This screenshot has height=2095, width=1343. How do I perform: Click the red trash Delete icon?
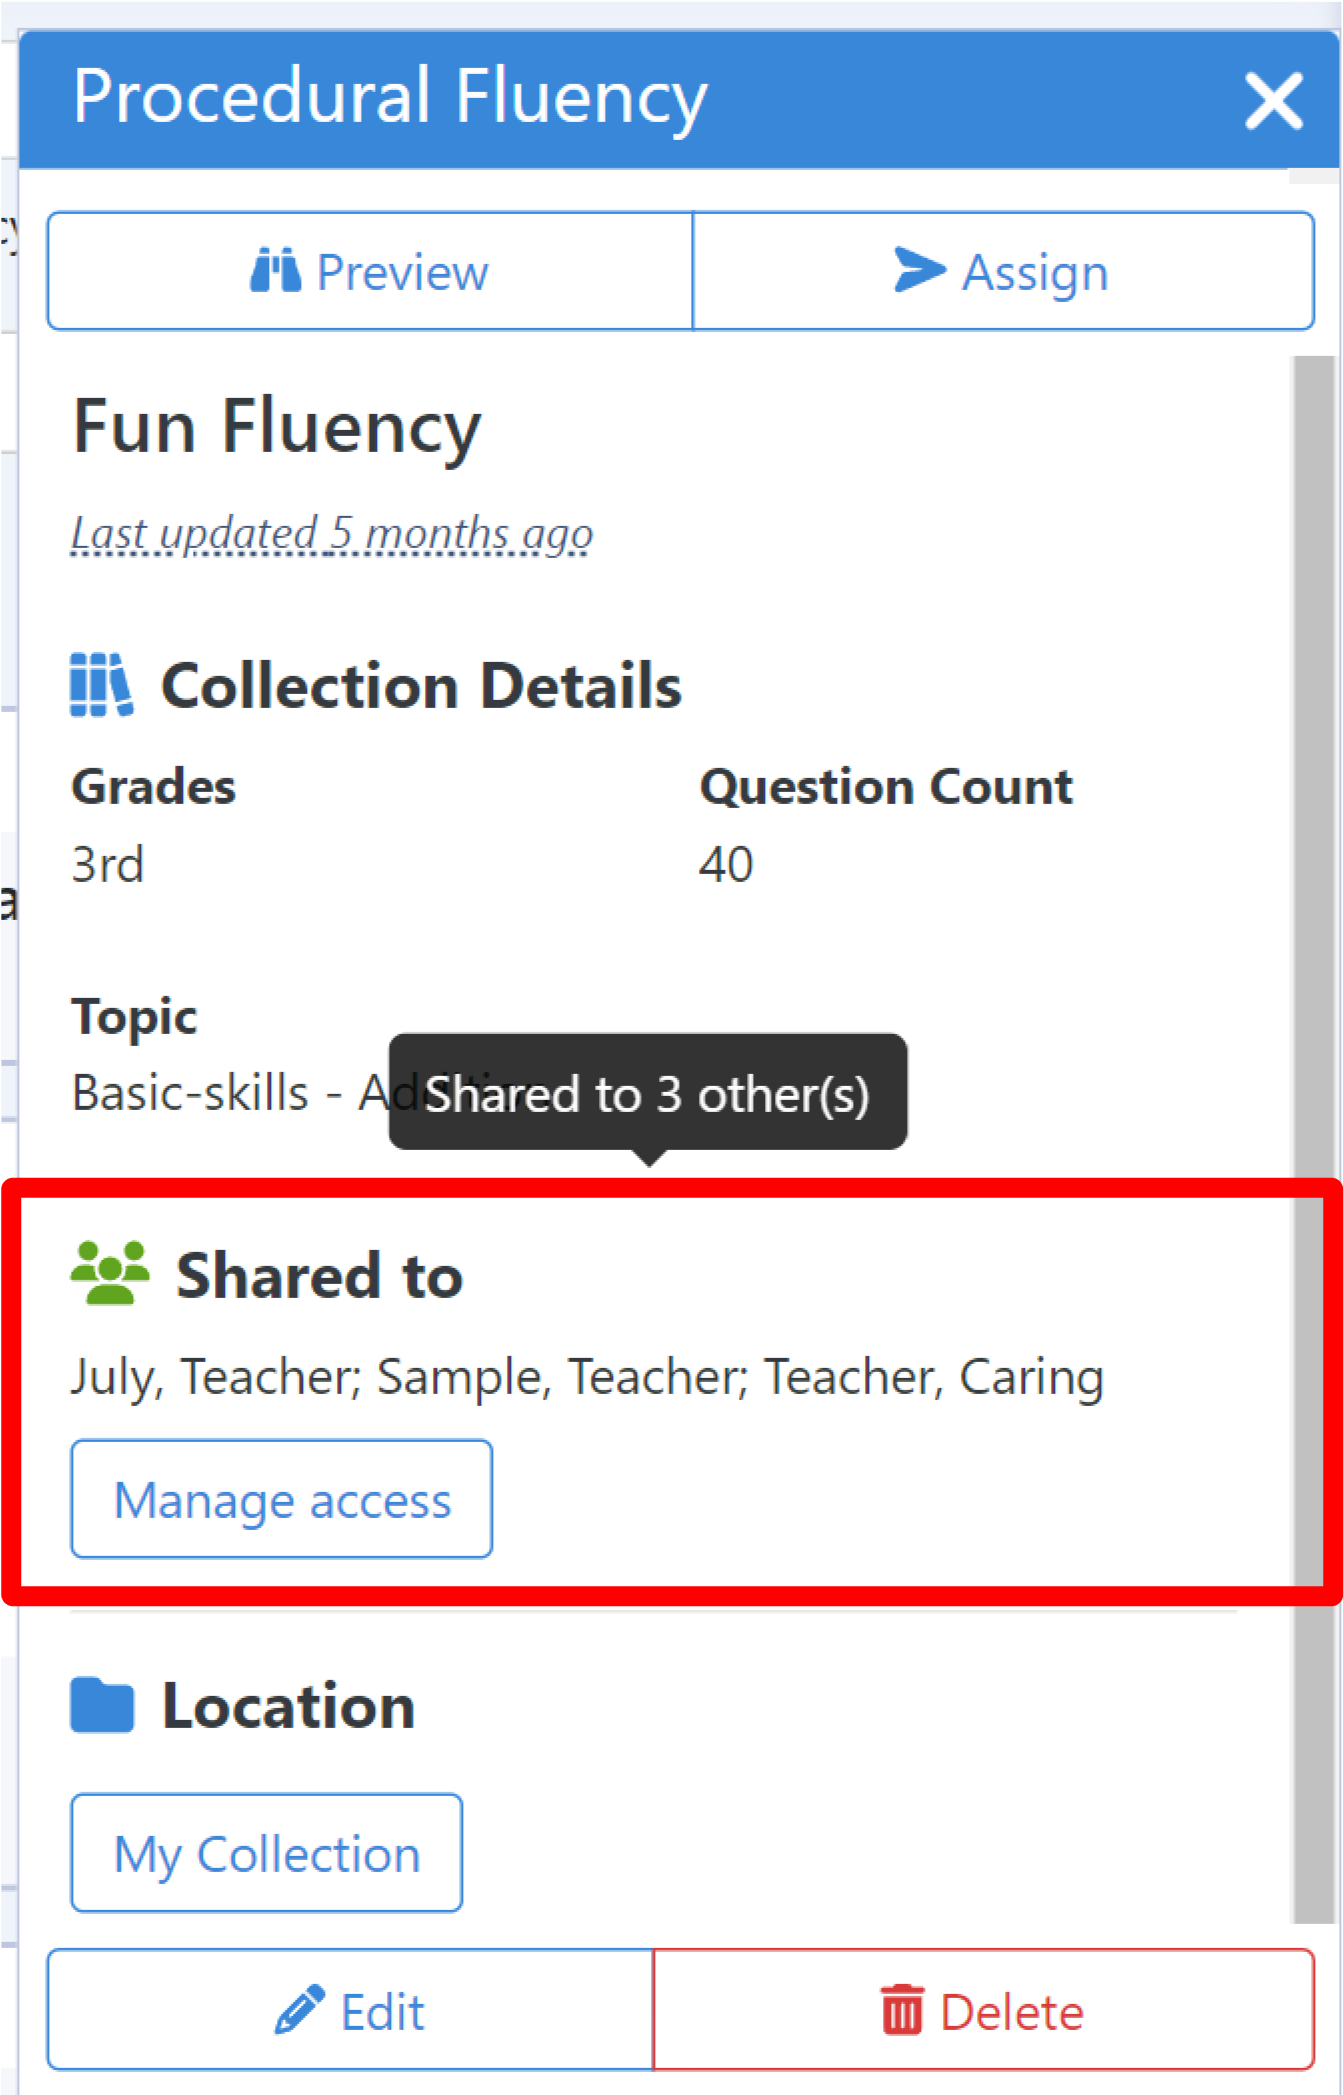(903, 2009)
